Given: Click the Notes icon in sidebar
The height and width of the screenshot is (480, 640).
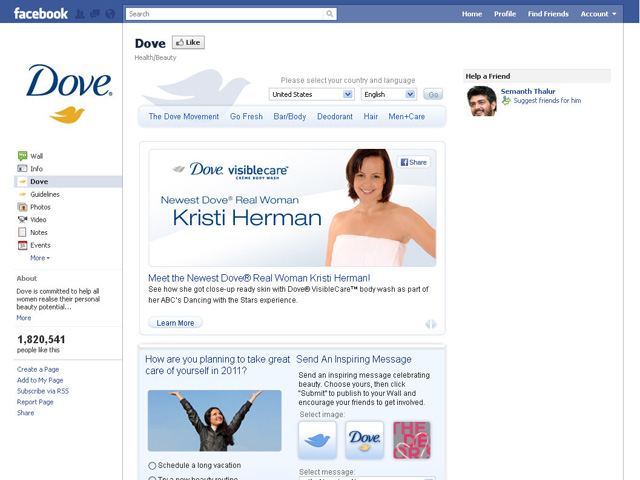Looking at the screenshot, I should click(22, 232).
